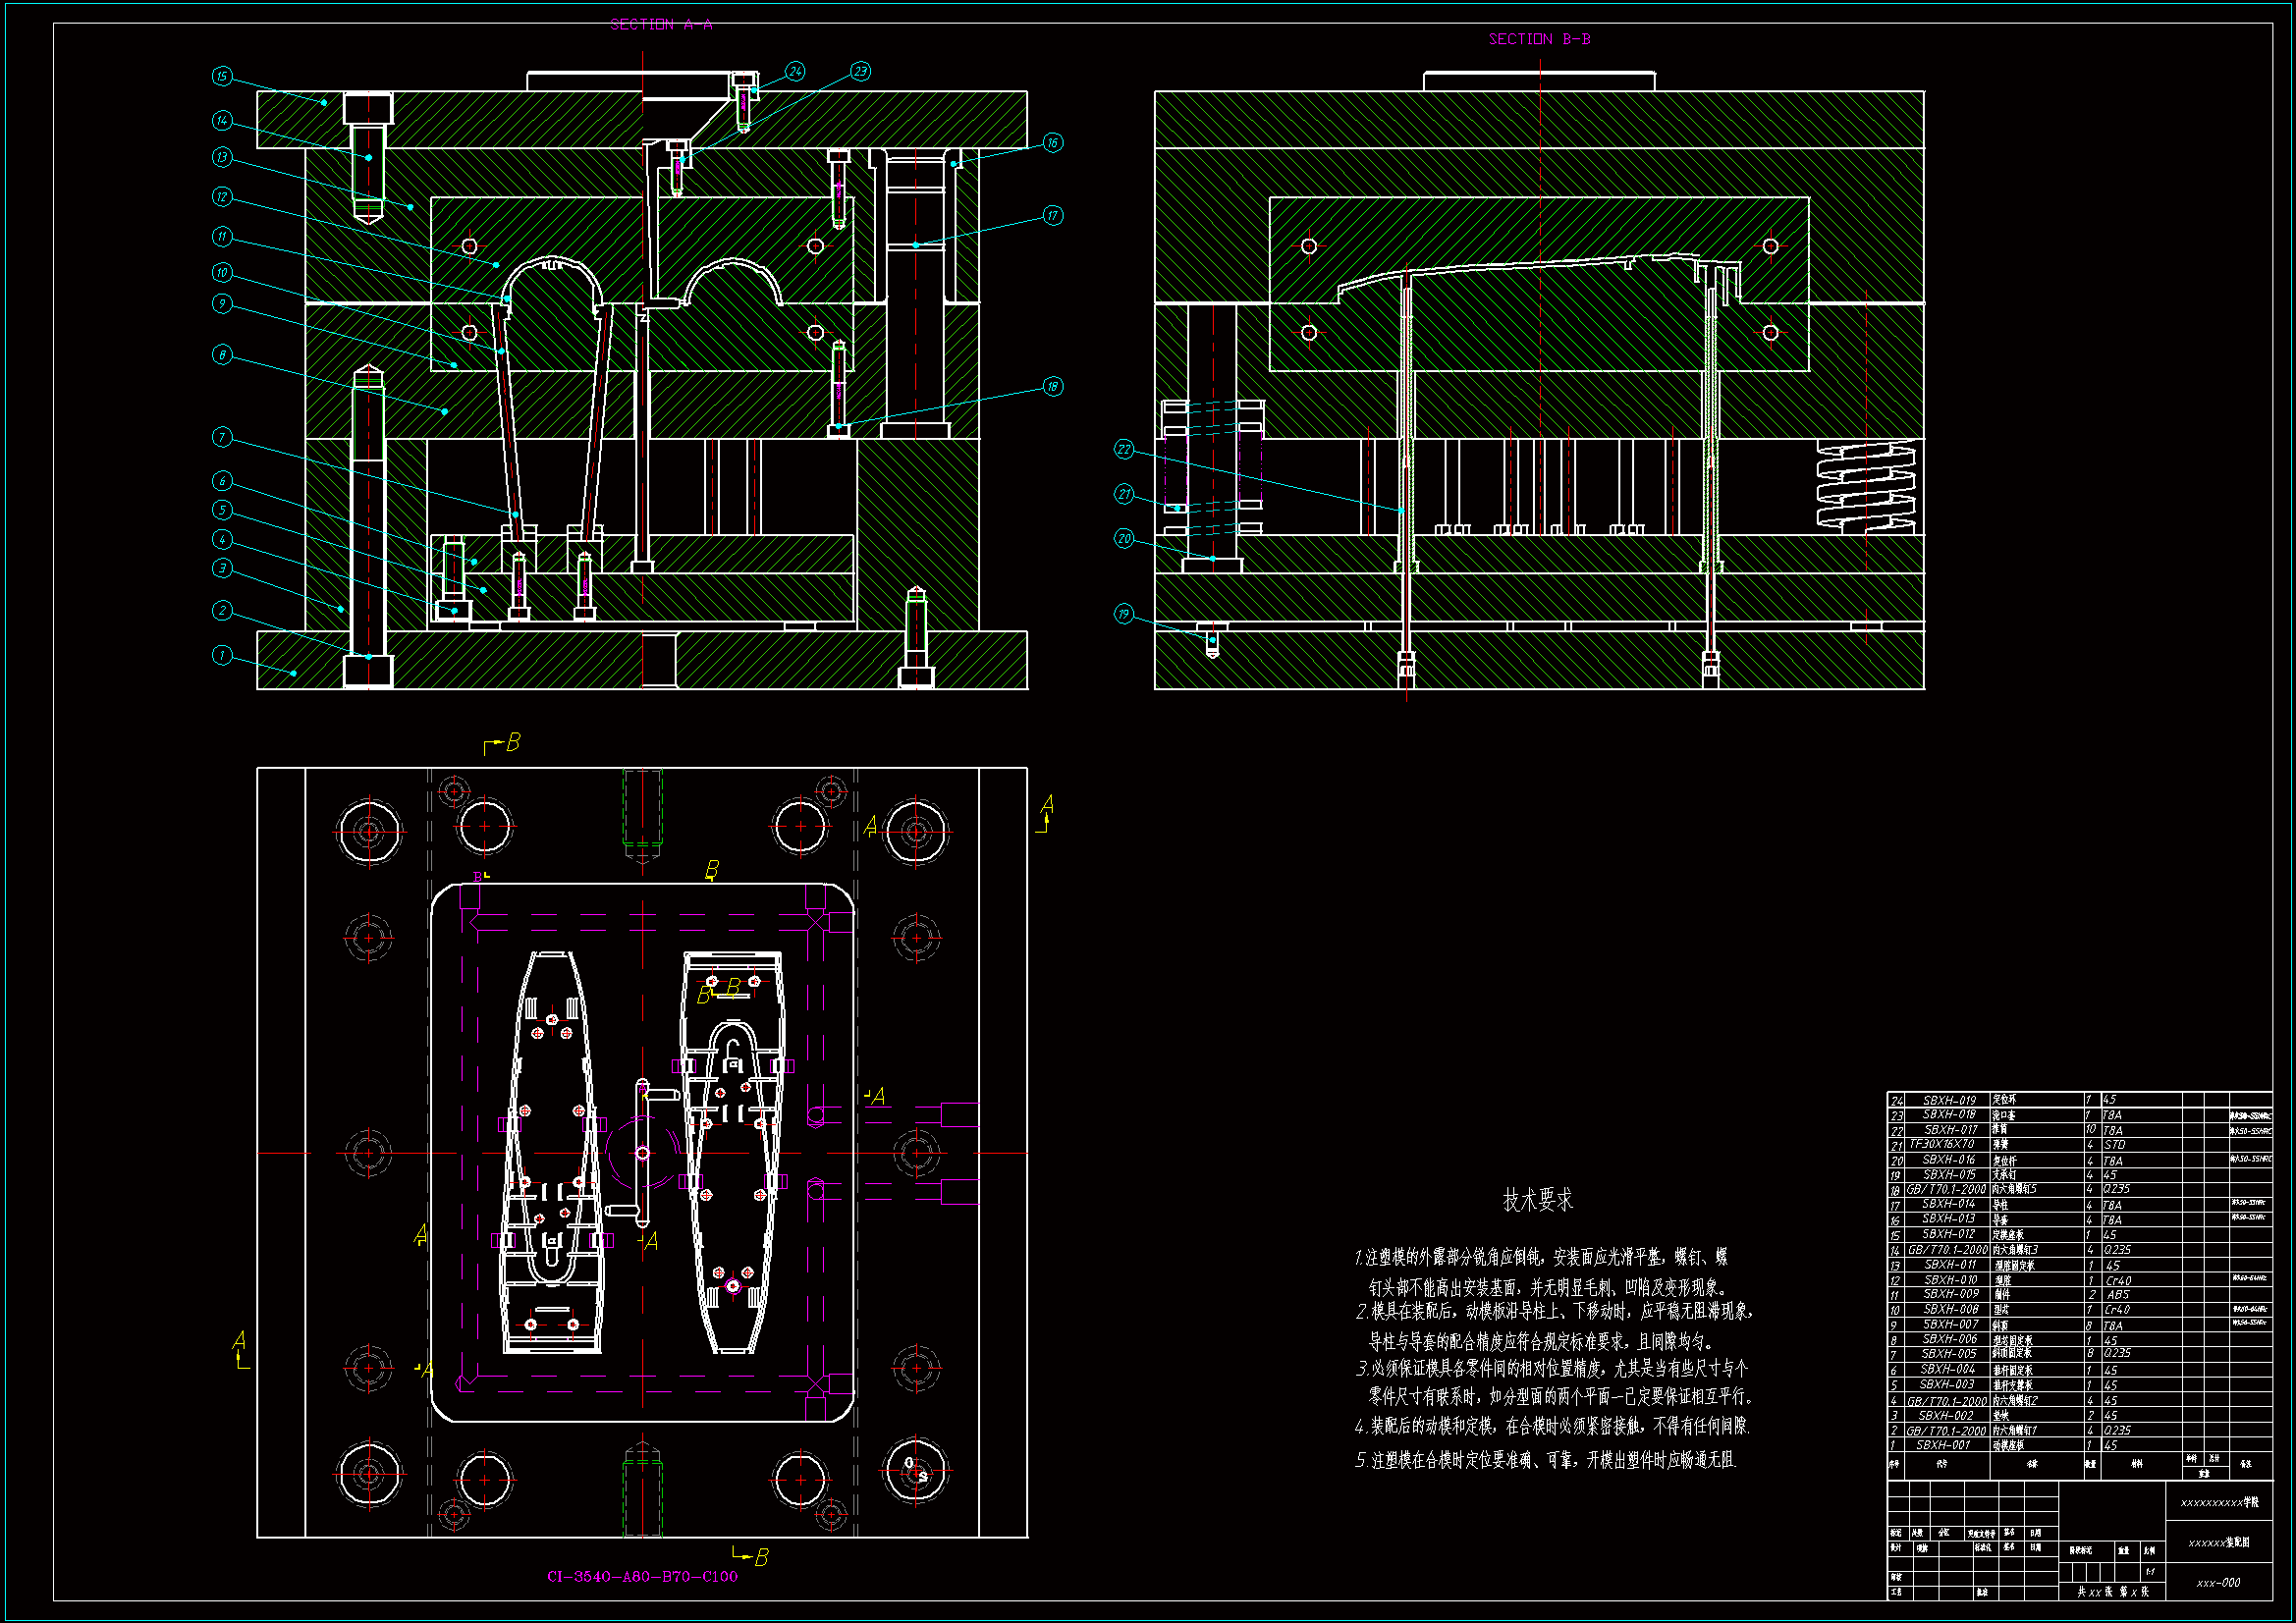Select the SBXH-019 row in parts list
2296x1623 pixels.
point(1949,1100)
